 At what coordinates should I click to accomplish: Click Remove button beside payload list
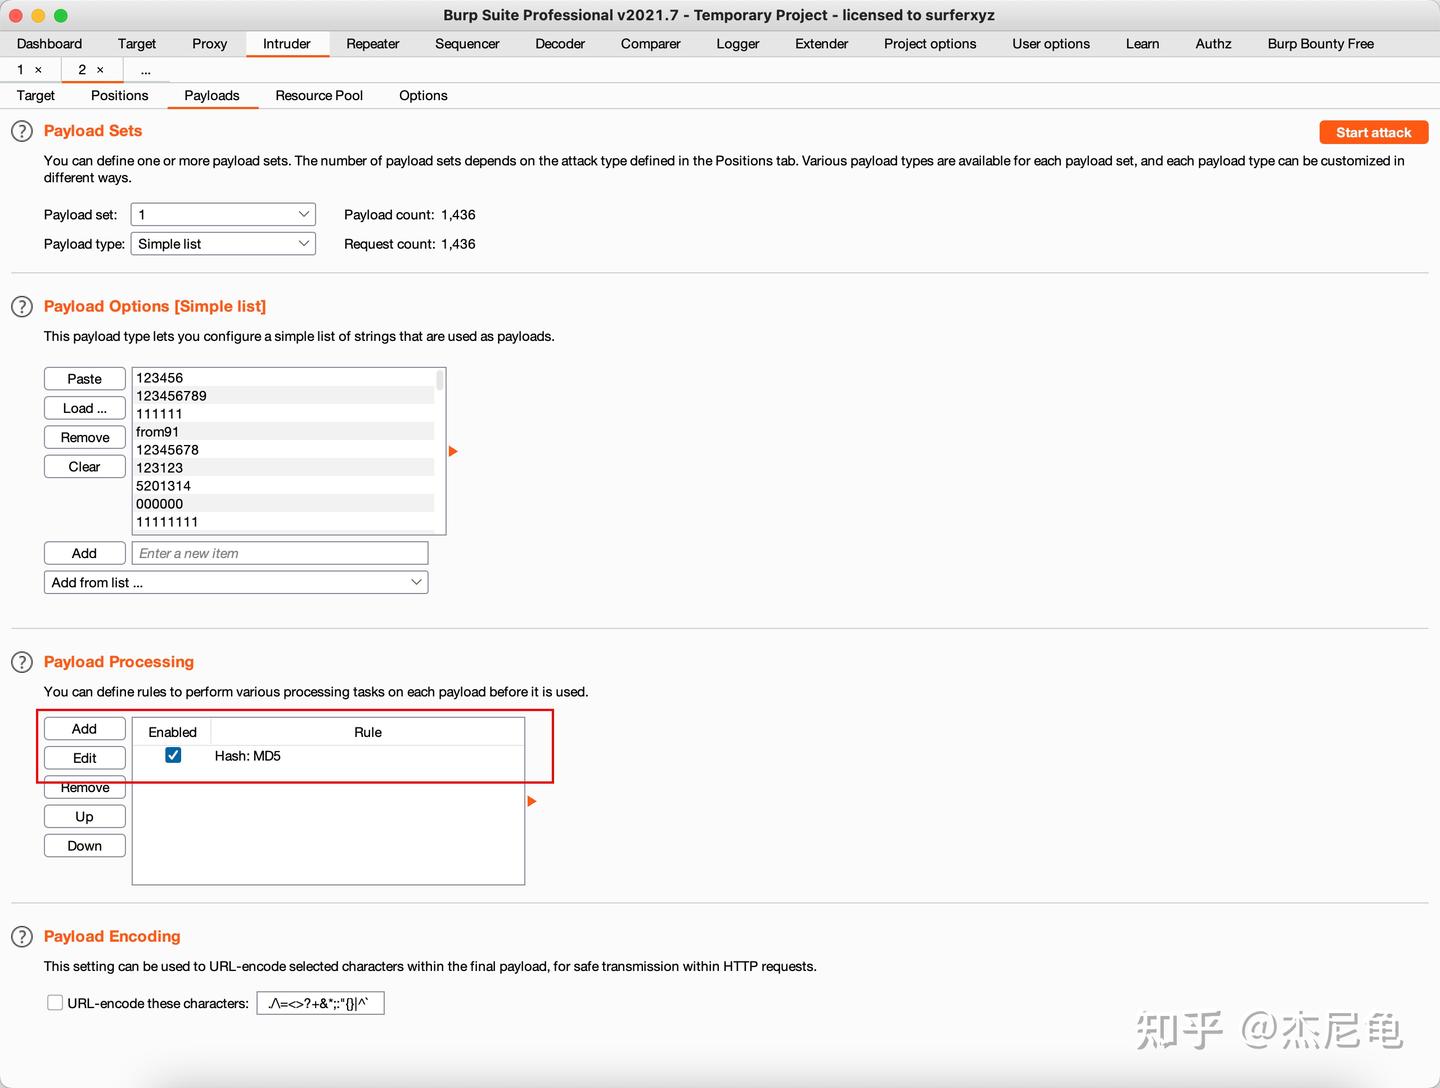85,438
